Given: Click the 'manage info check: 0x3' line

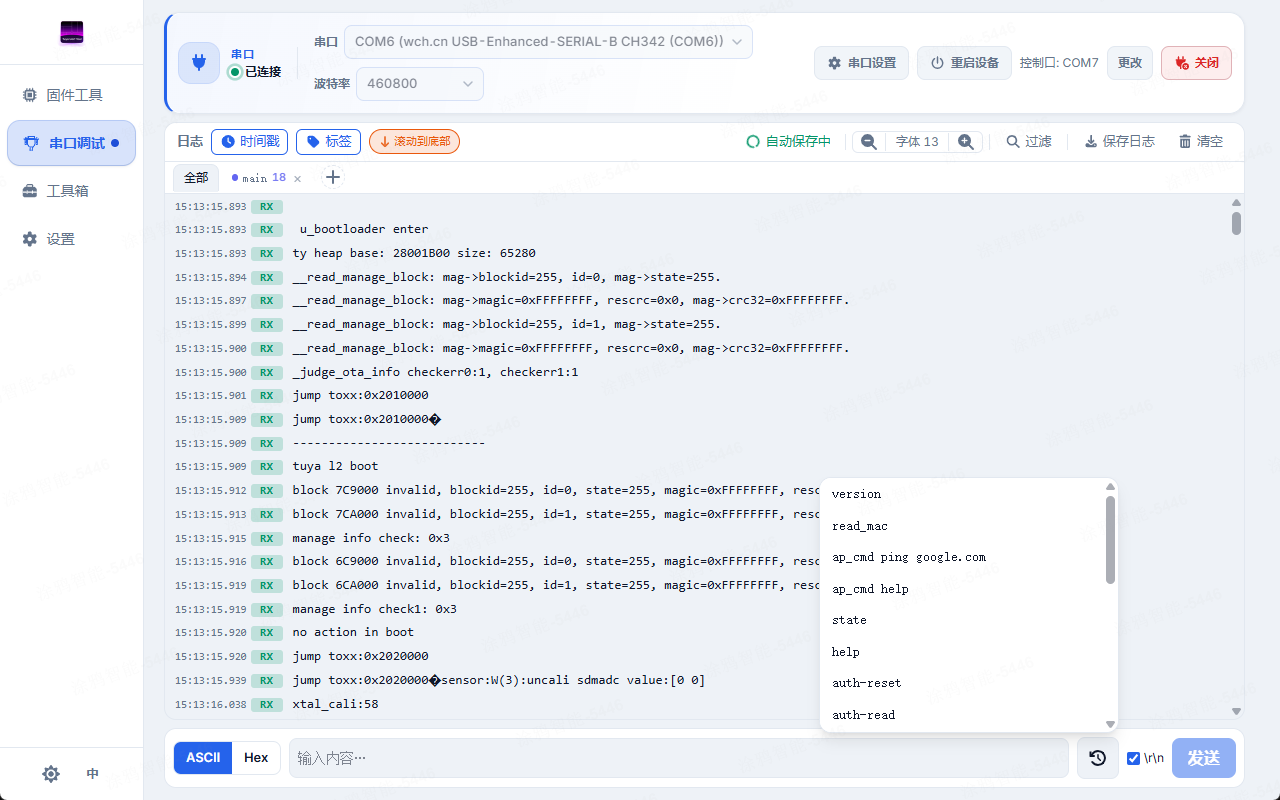Looking at the screenshot, I should [371, 538].
